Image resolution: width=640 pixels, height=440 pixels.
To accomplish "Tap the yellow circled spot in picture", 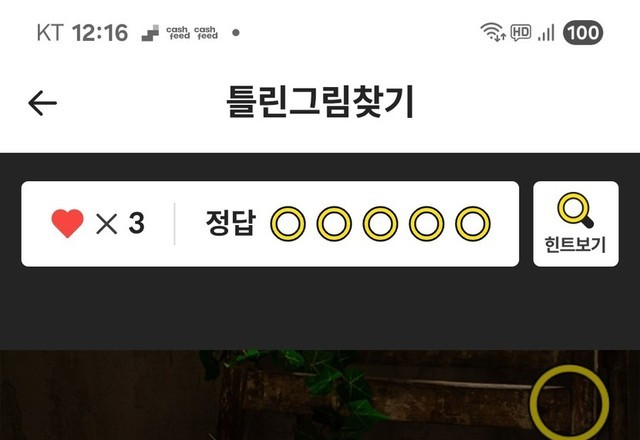I will point(569,402).
